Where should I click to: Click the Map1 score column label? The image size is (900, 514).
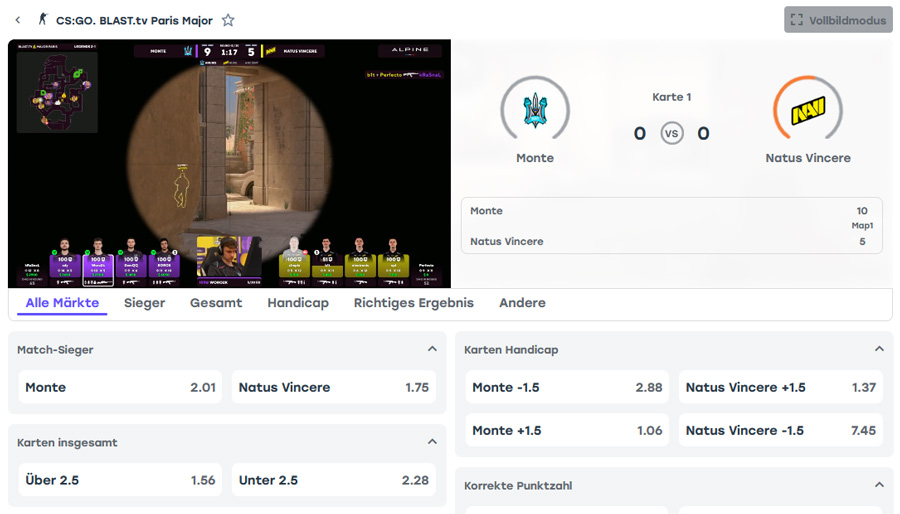pyautogui.click(x=862, y=225)
